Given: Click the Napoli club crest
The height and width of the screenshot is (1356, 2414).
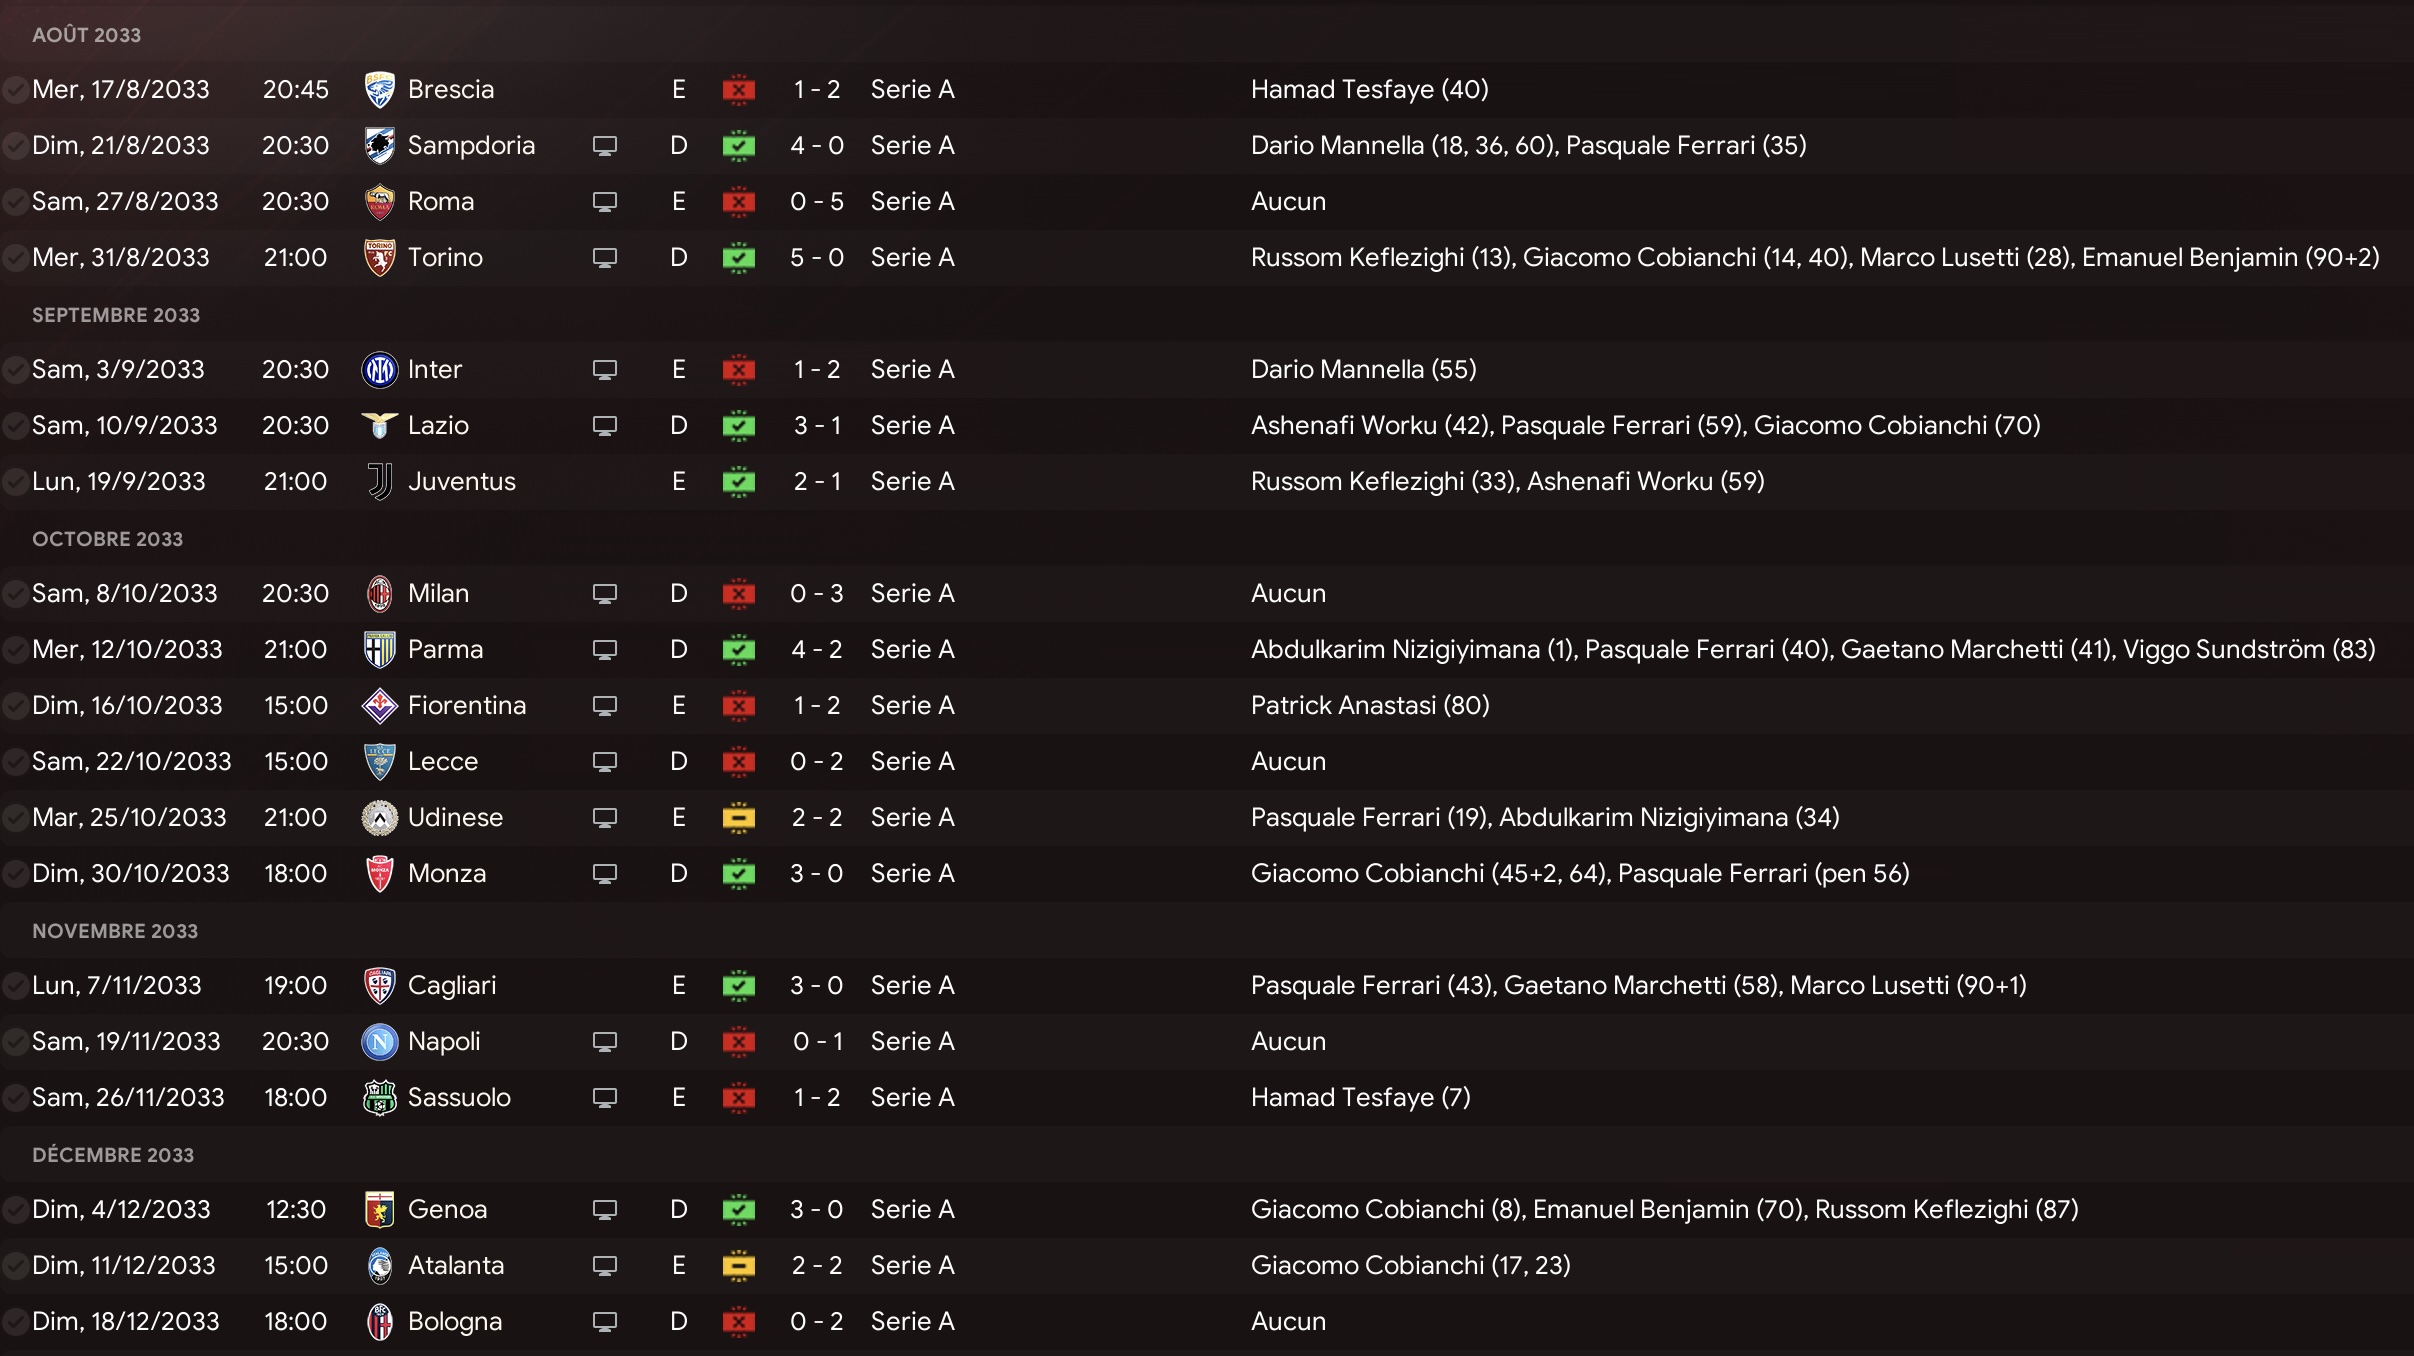Looking at the screenshot, I should point(379,1042).
